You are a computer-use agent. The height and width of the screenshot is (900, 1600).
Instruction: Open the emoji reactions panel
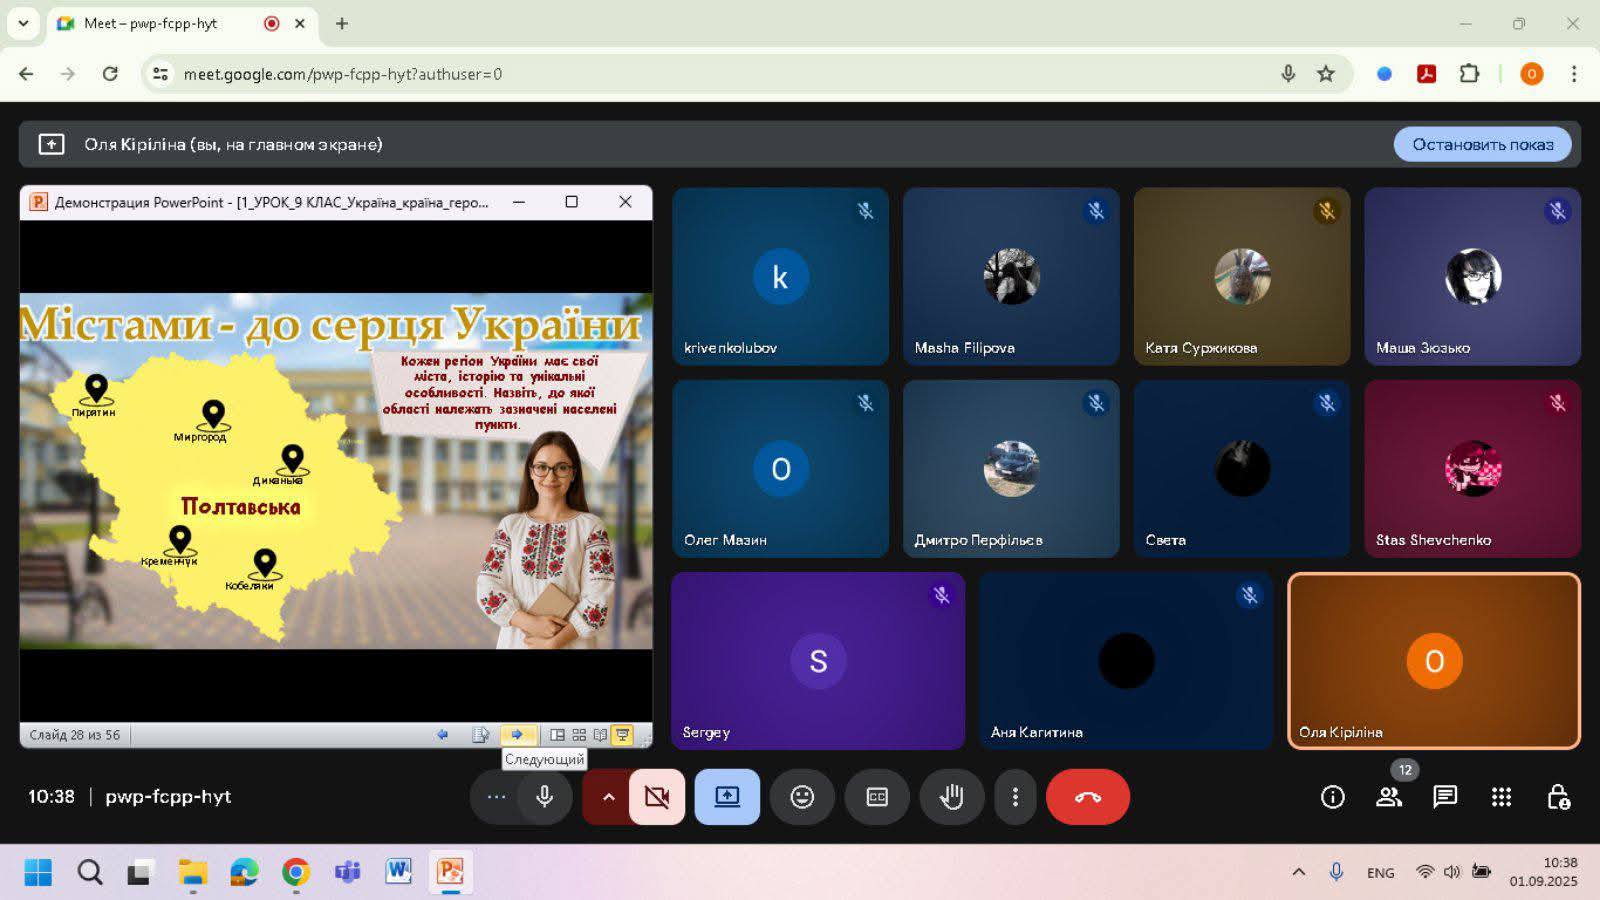802,797
